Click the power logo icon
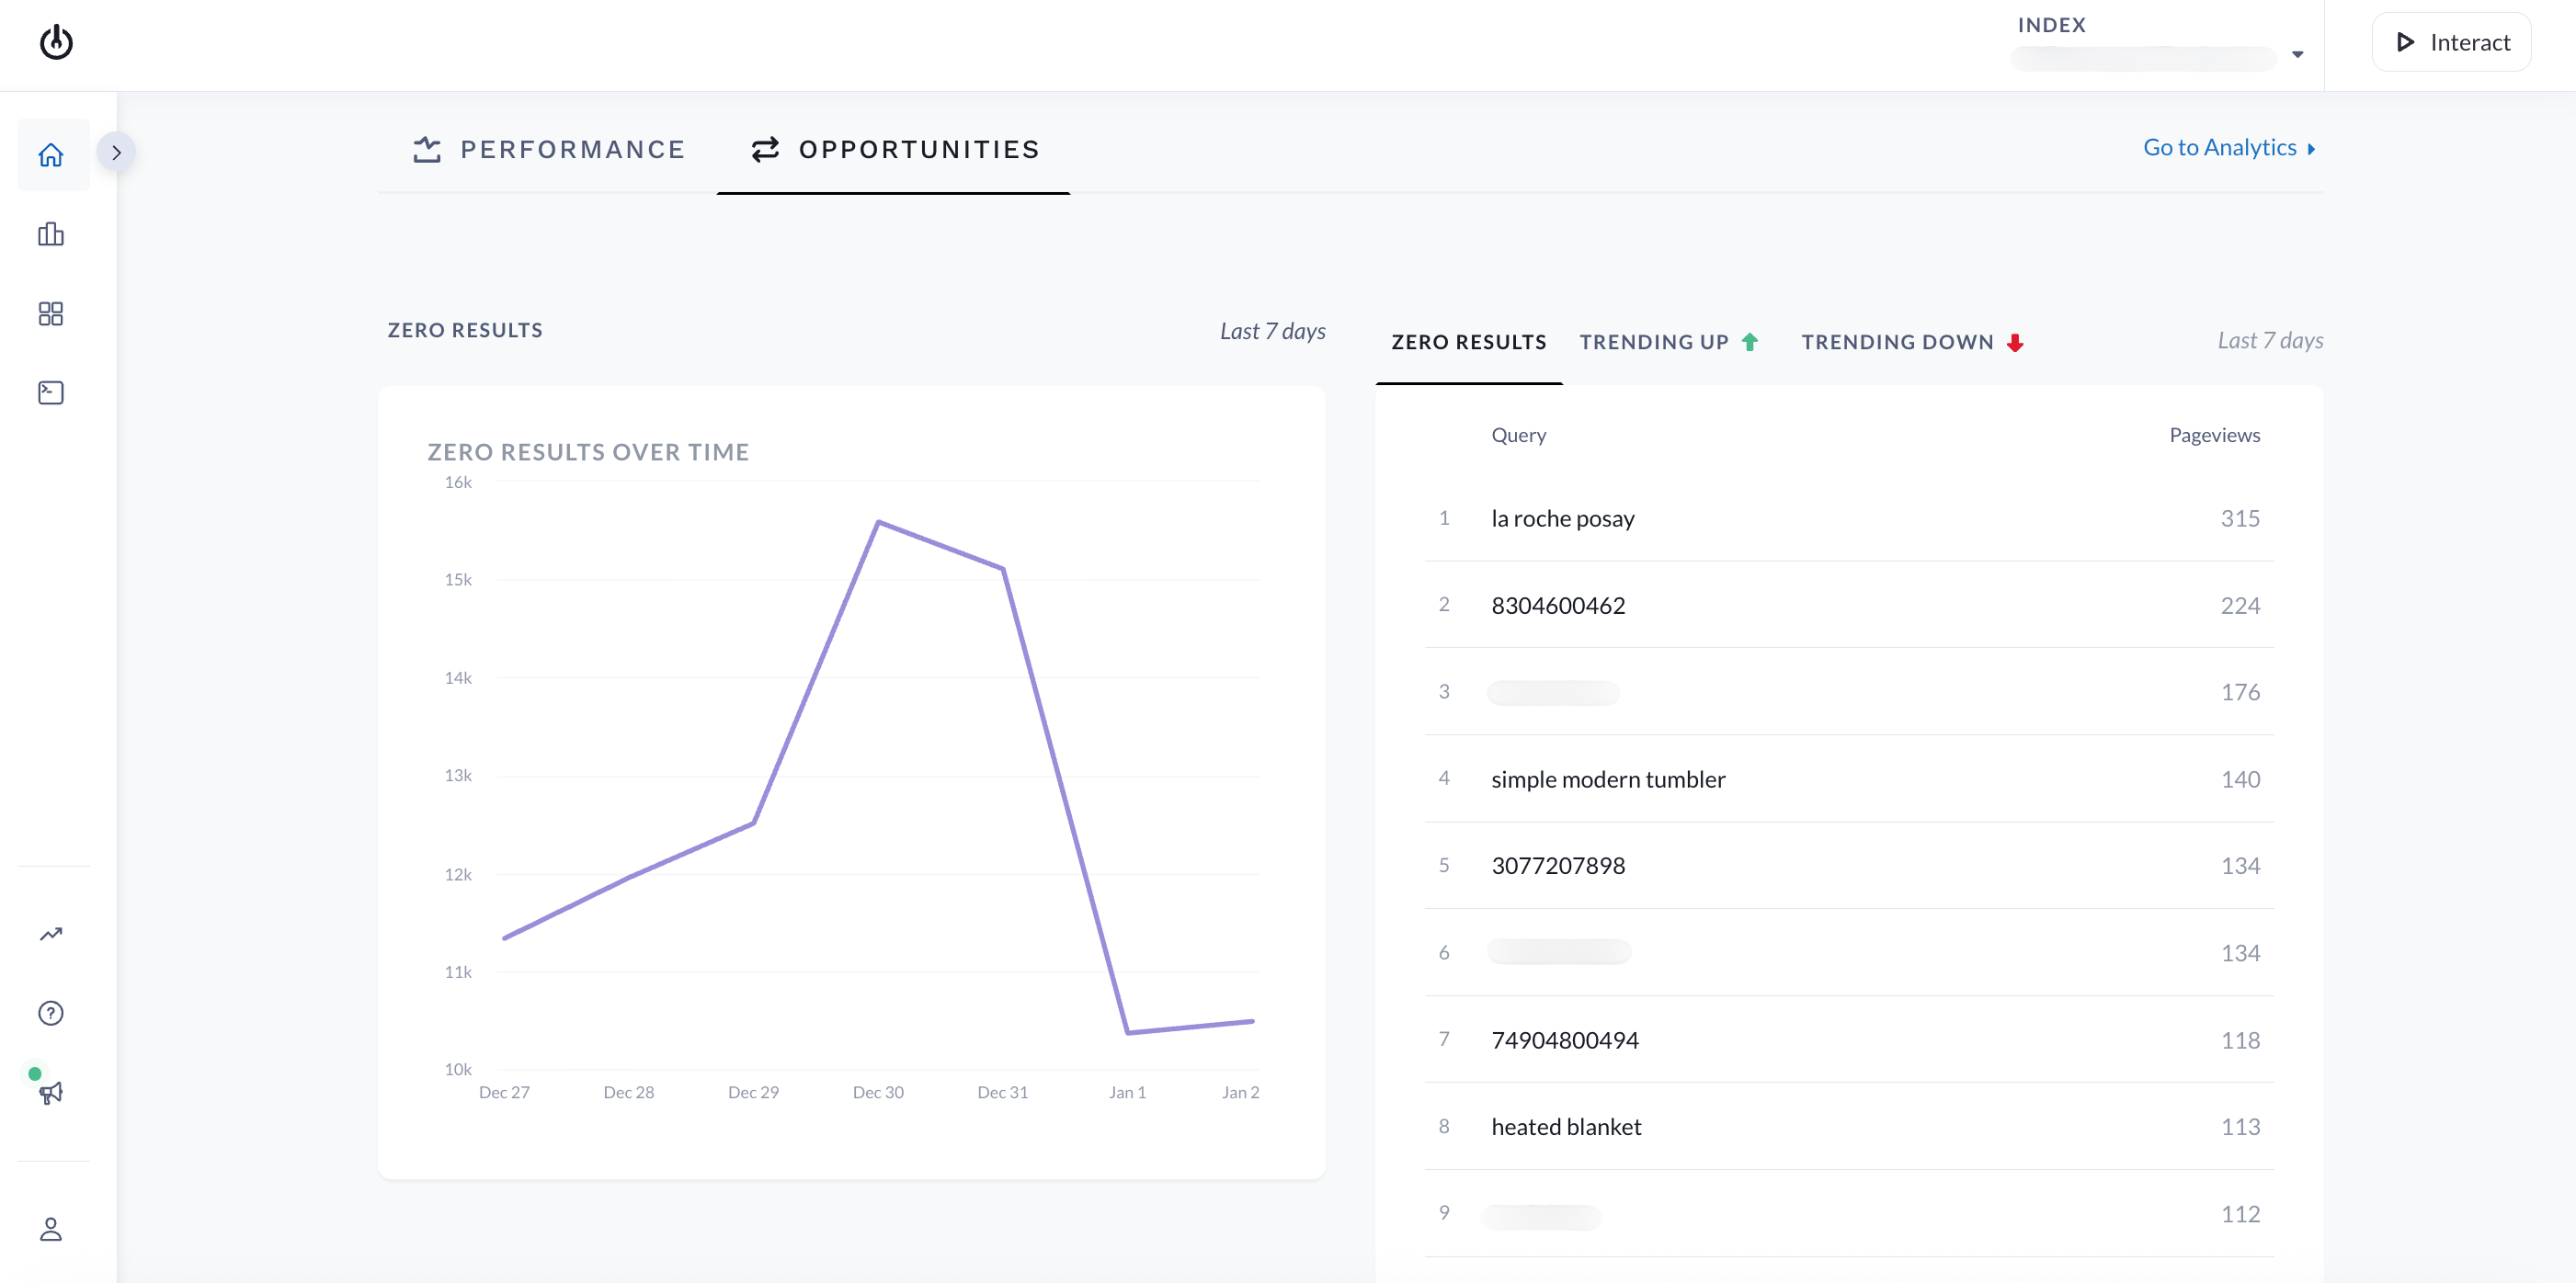 pyautogui.click(x=56, y=42)
